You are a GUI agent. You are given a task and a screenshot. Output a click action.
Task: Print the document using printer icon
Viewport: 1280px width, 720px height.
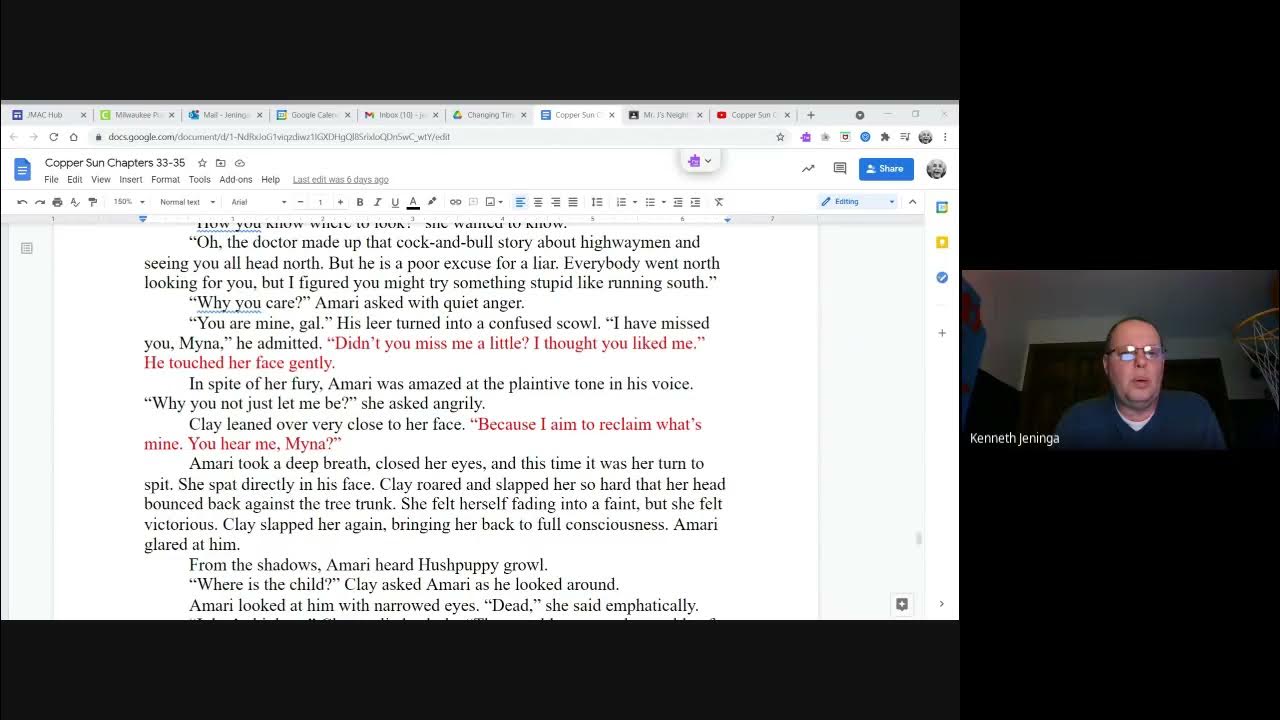[57, 202]
